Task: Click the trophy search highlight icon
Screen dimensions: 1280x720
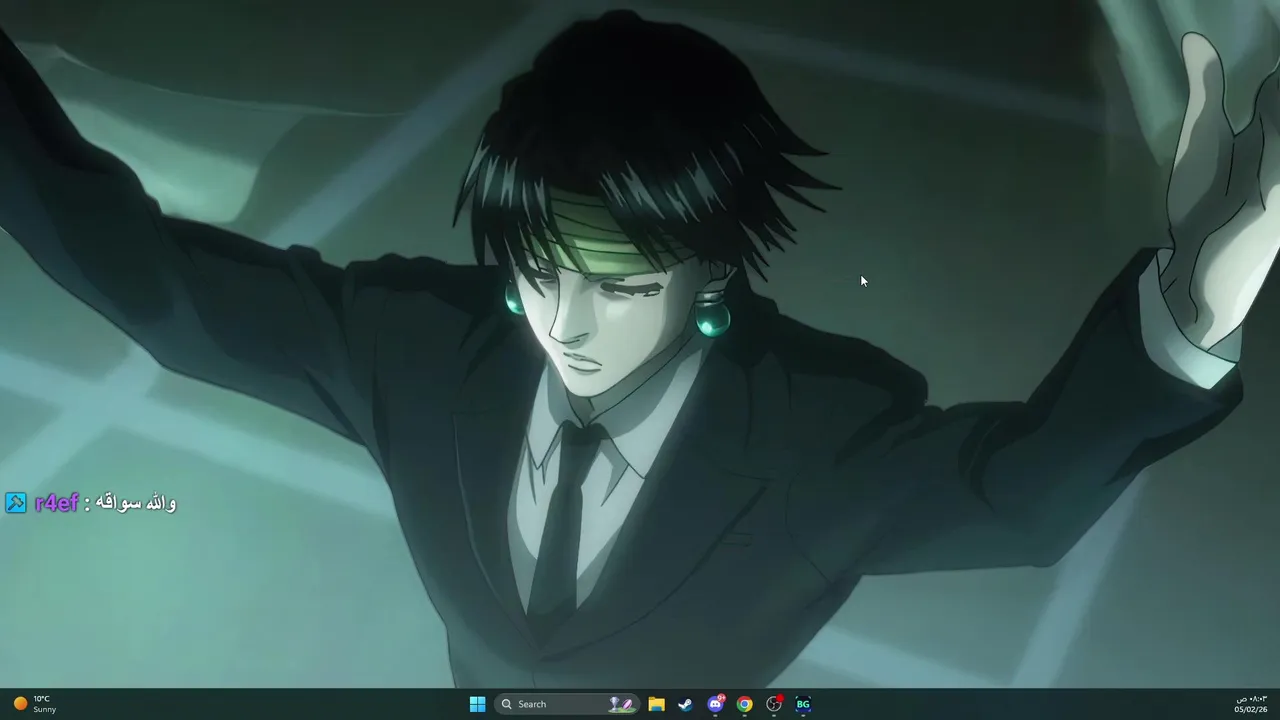Action: click(x=621, y=704)
